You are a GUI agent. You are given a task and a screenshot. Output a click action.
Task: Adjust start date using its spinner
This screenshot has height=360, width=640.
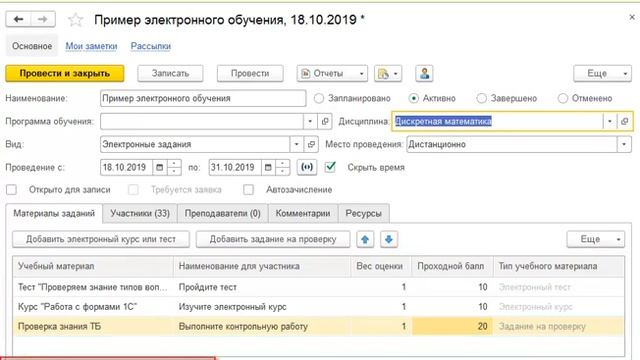pos(174,167)
